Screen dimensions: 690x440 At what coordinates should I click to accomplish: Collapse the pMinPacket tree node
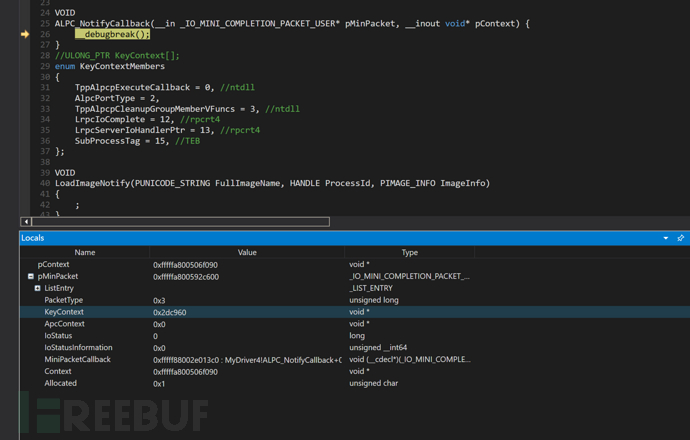30,277
